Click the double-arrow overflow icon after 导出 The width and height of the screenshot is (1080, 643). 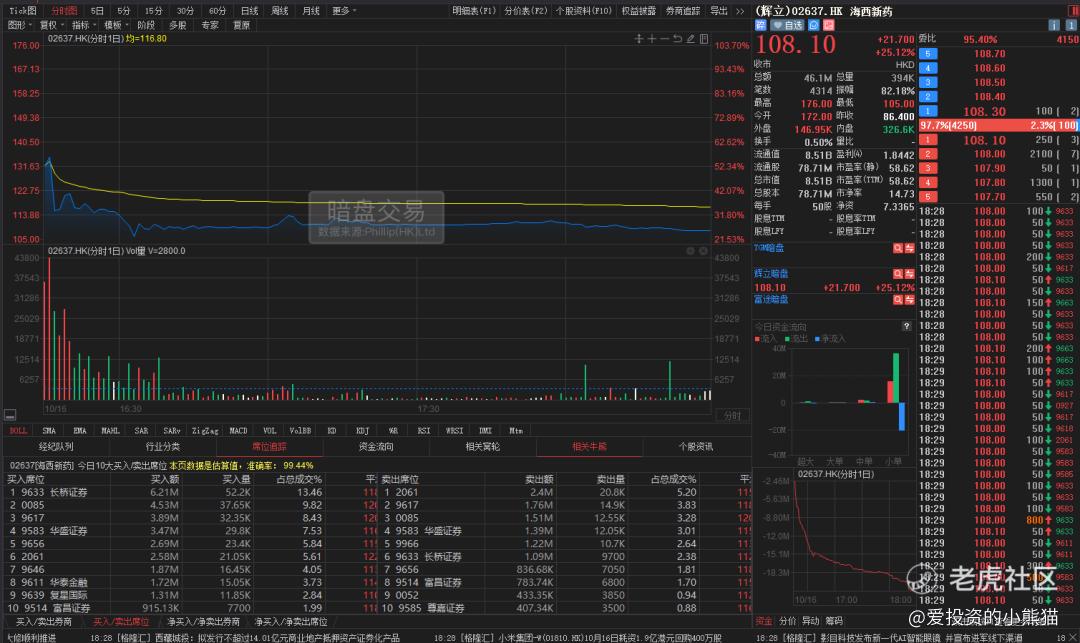click(x=740, y=11)
